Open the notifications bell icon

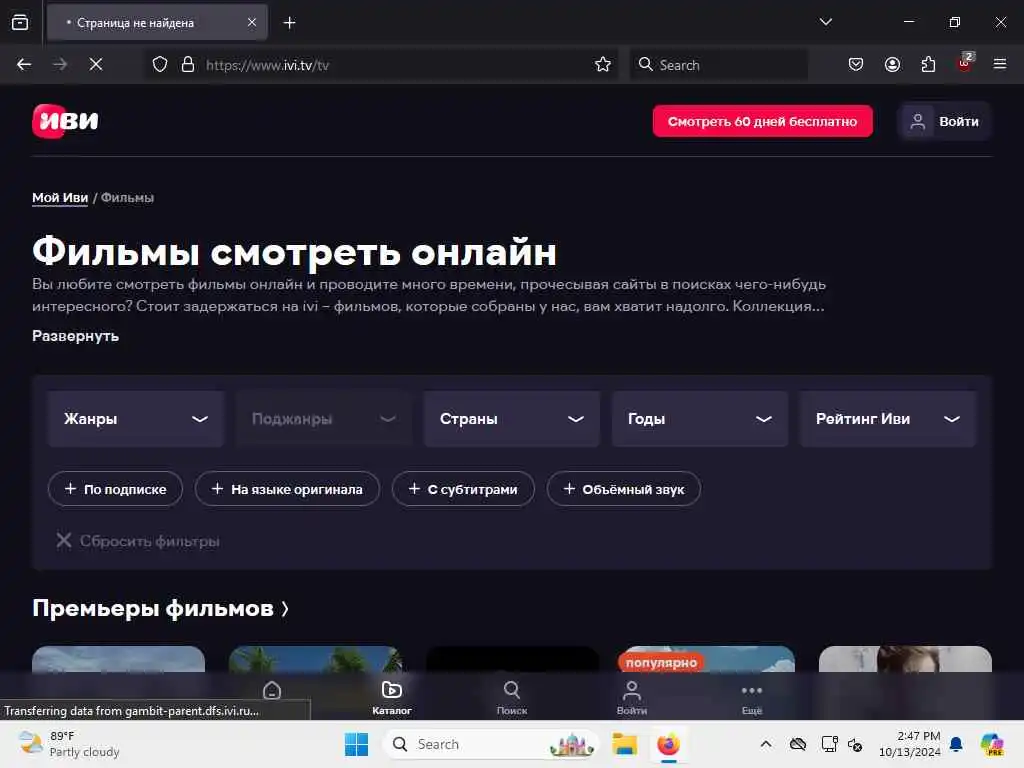956,744
